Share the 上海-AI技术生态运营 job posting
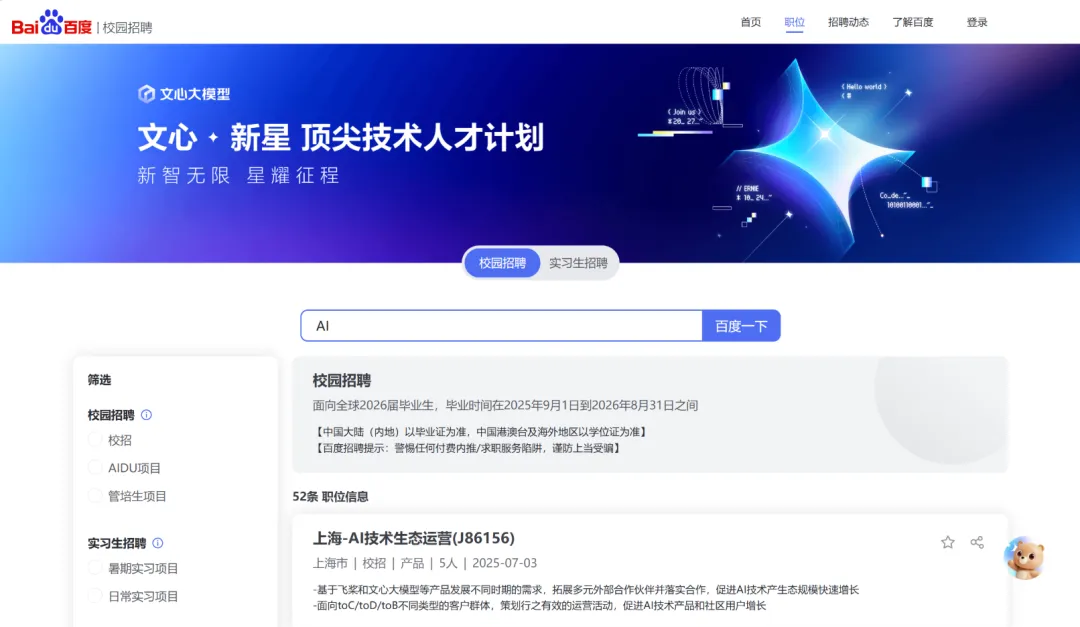 (977, 542)
